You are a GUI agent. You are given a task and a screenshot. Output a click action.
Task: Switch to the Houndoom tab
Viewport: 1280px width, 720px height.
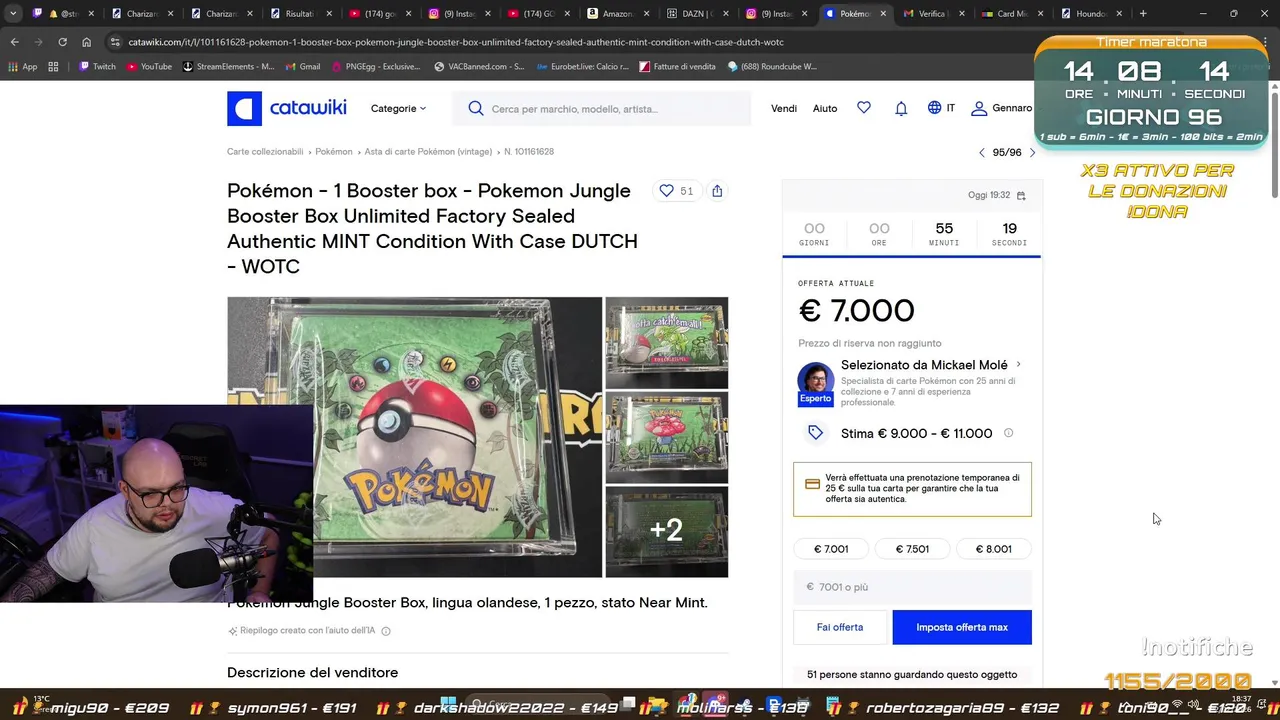(x=1091, y=14)
